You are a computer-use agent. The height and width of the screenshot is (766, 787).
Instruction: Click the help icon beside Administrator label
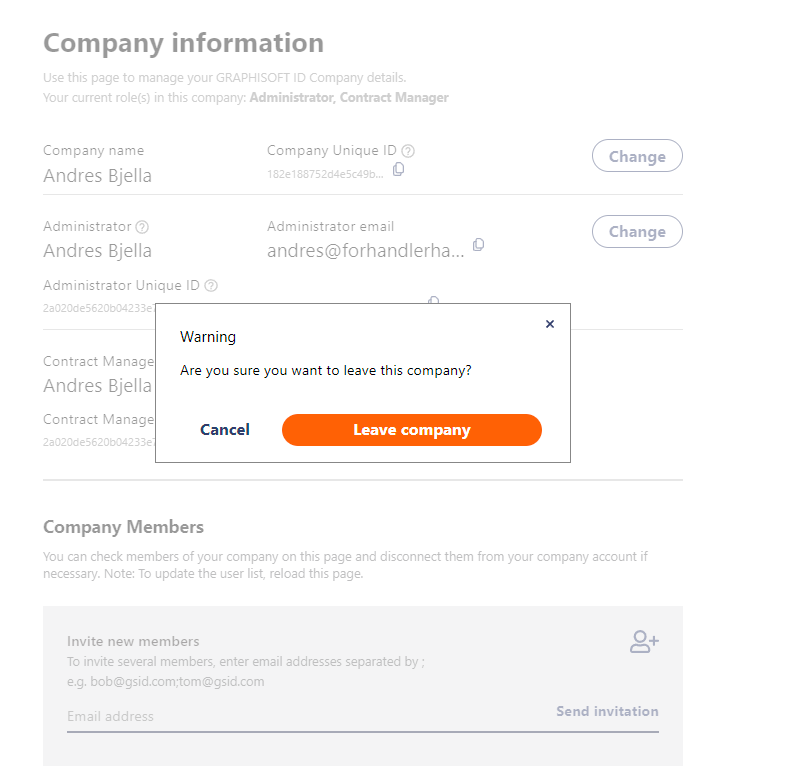tap(142, 227)
